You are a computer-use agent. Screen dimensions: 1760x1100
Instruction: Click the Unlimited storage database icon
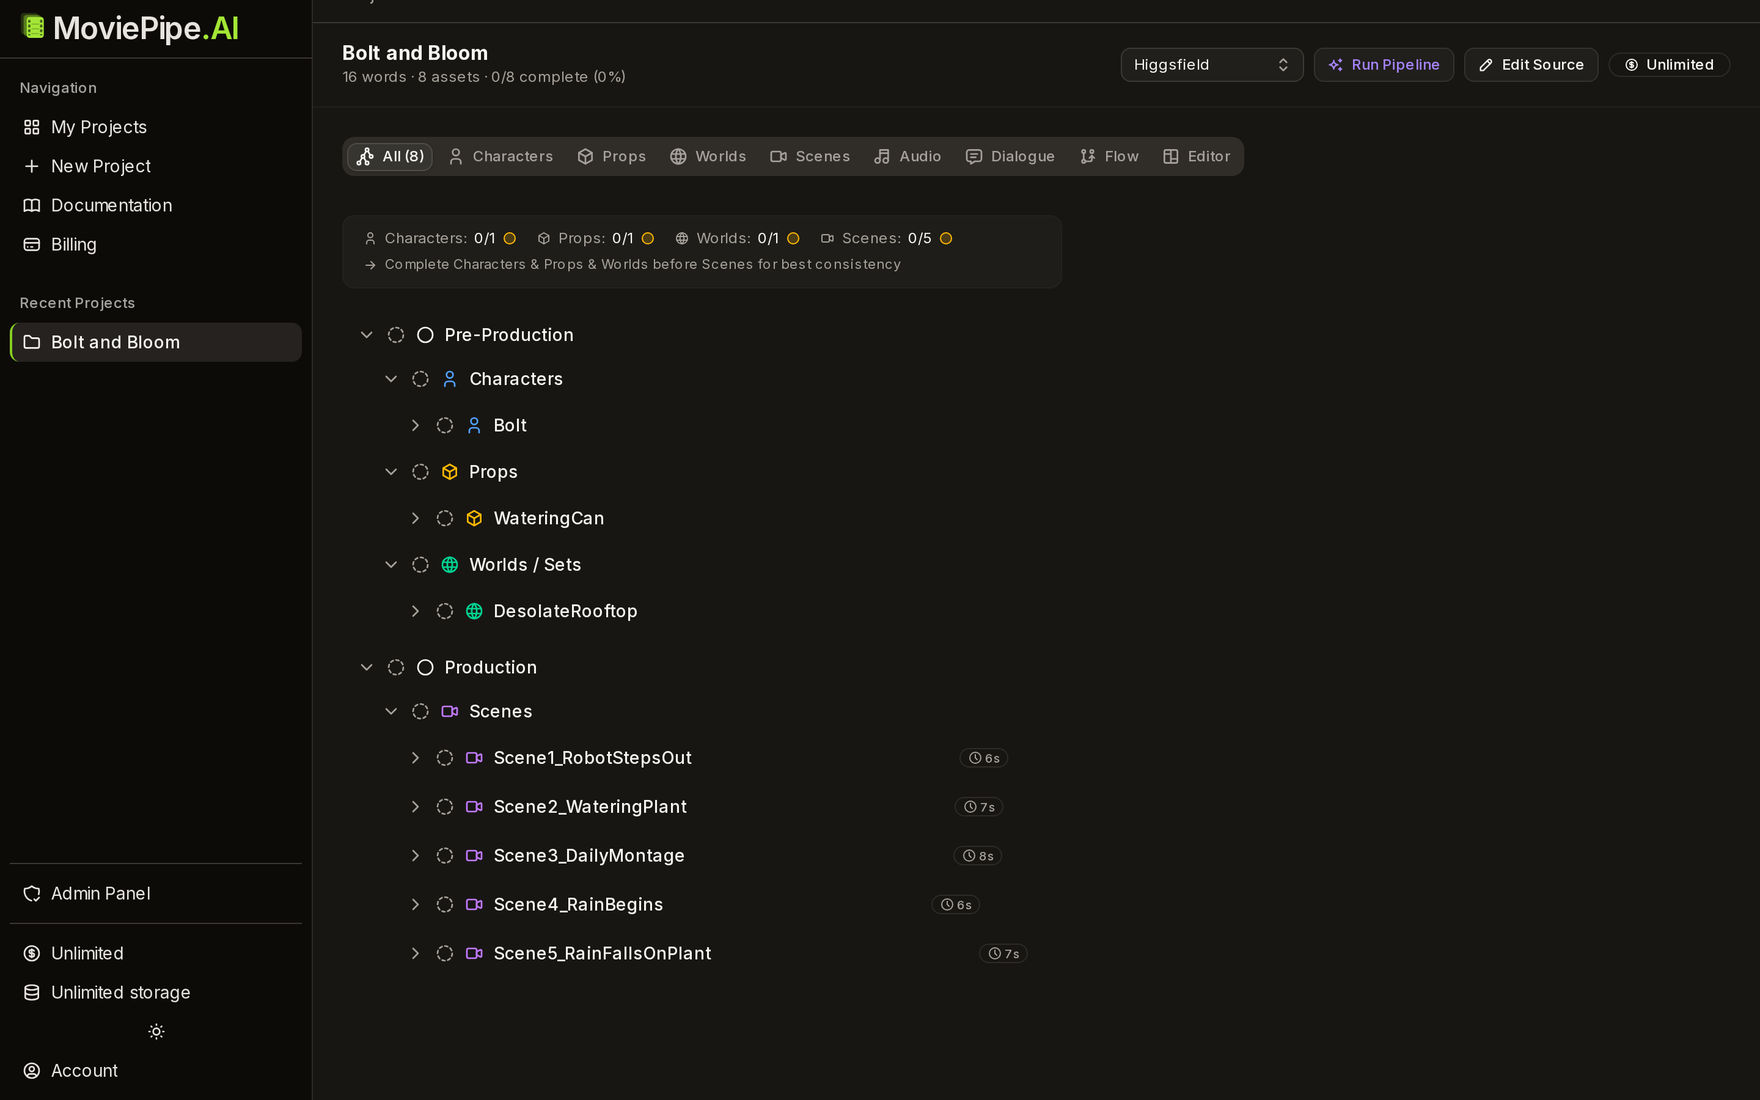(x=32, y=992)
